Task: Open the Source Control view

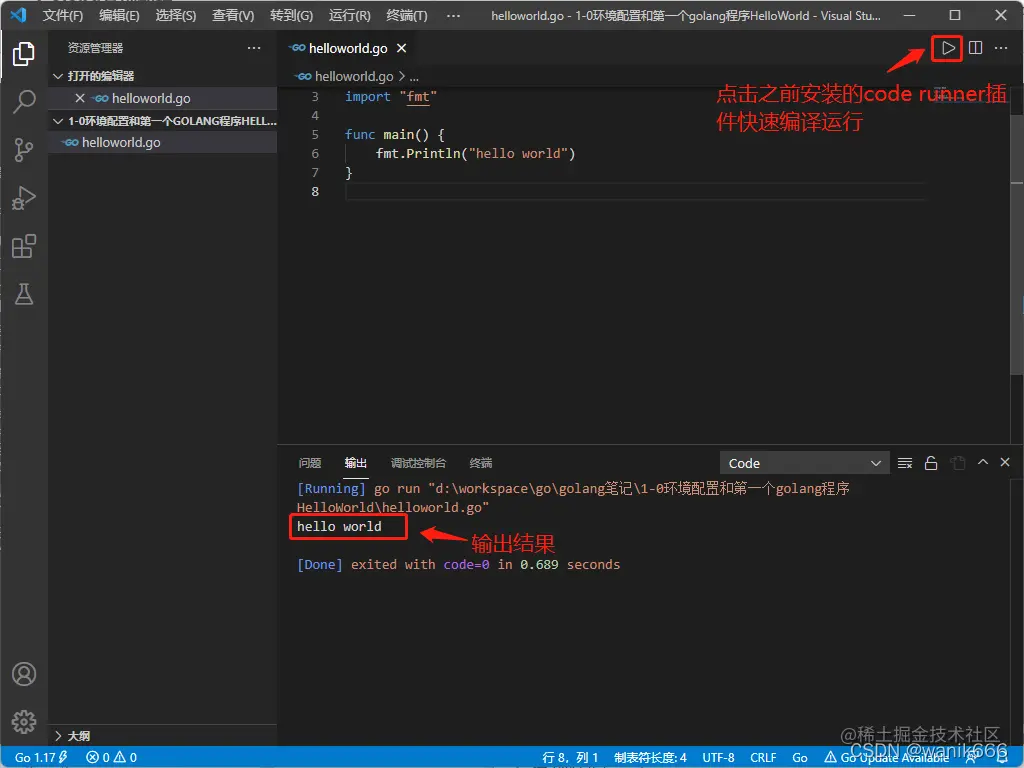Action: click(x=24, y=150)
